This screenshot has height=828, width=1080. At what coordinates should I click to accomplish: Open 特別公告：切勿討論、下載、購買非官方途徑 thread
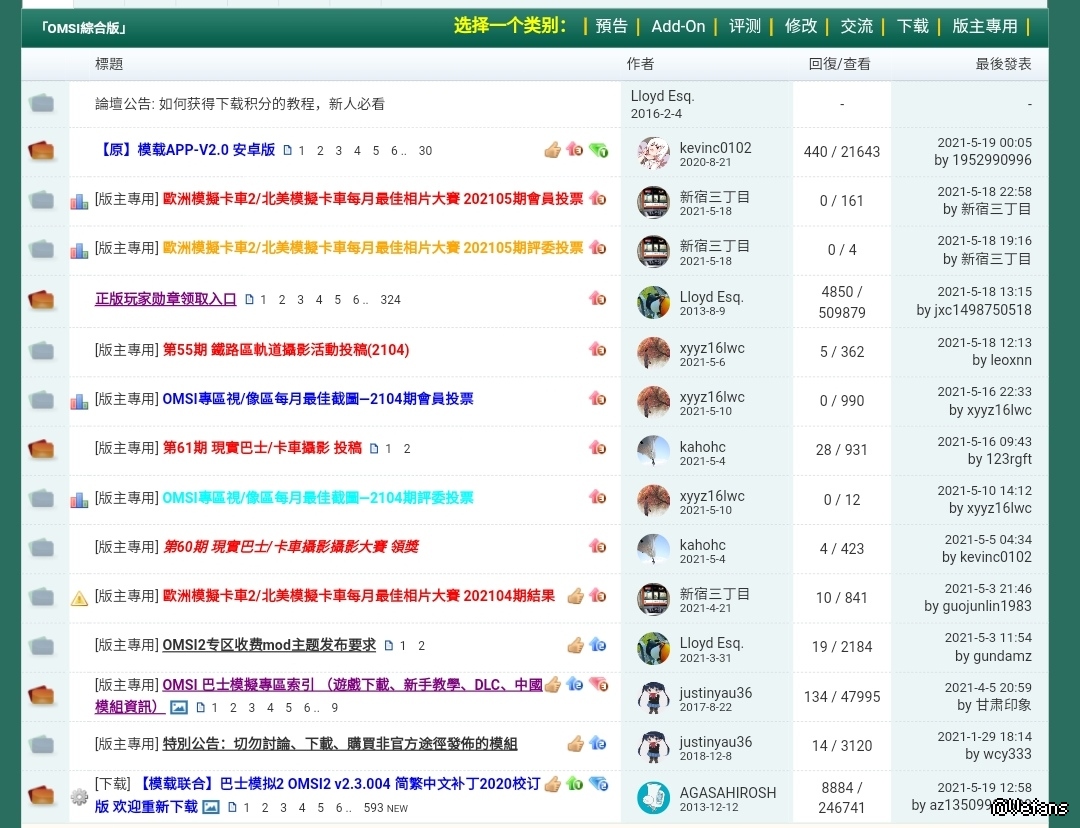tap(340, 743)
